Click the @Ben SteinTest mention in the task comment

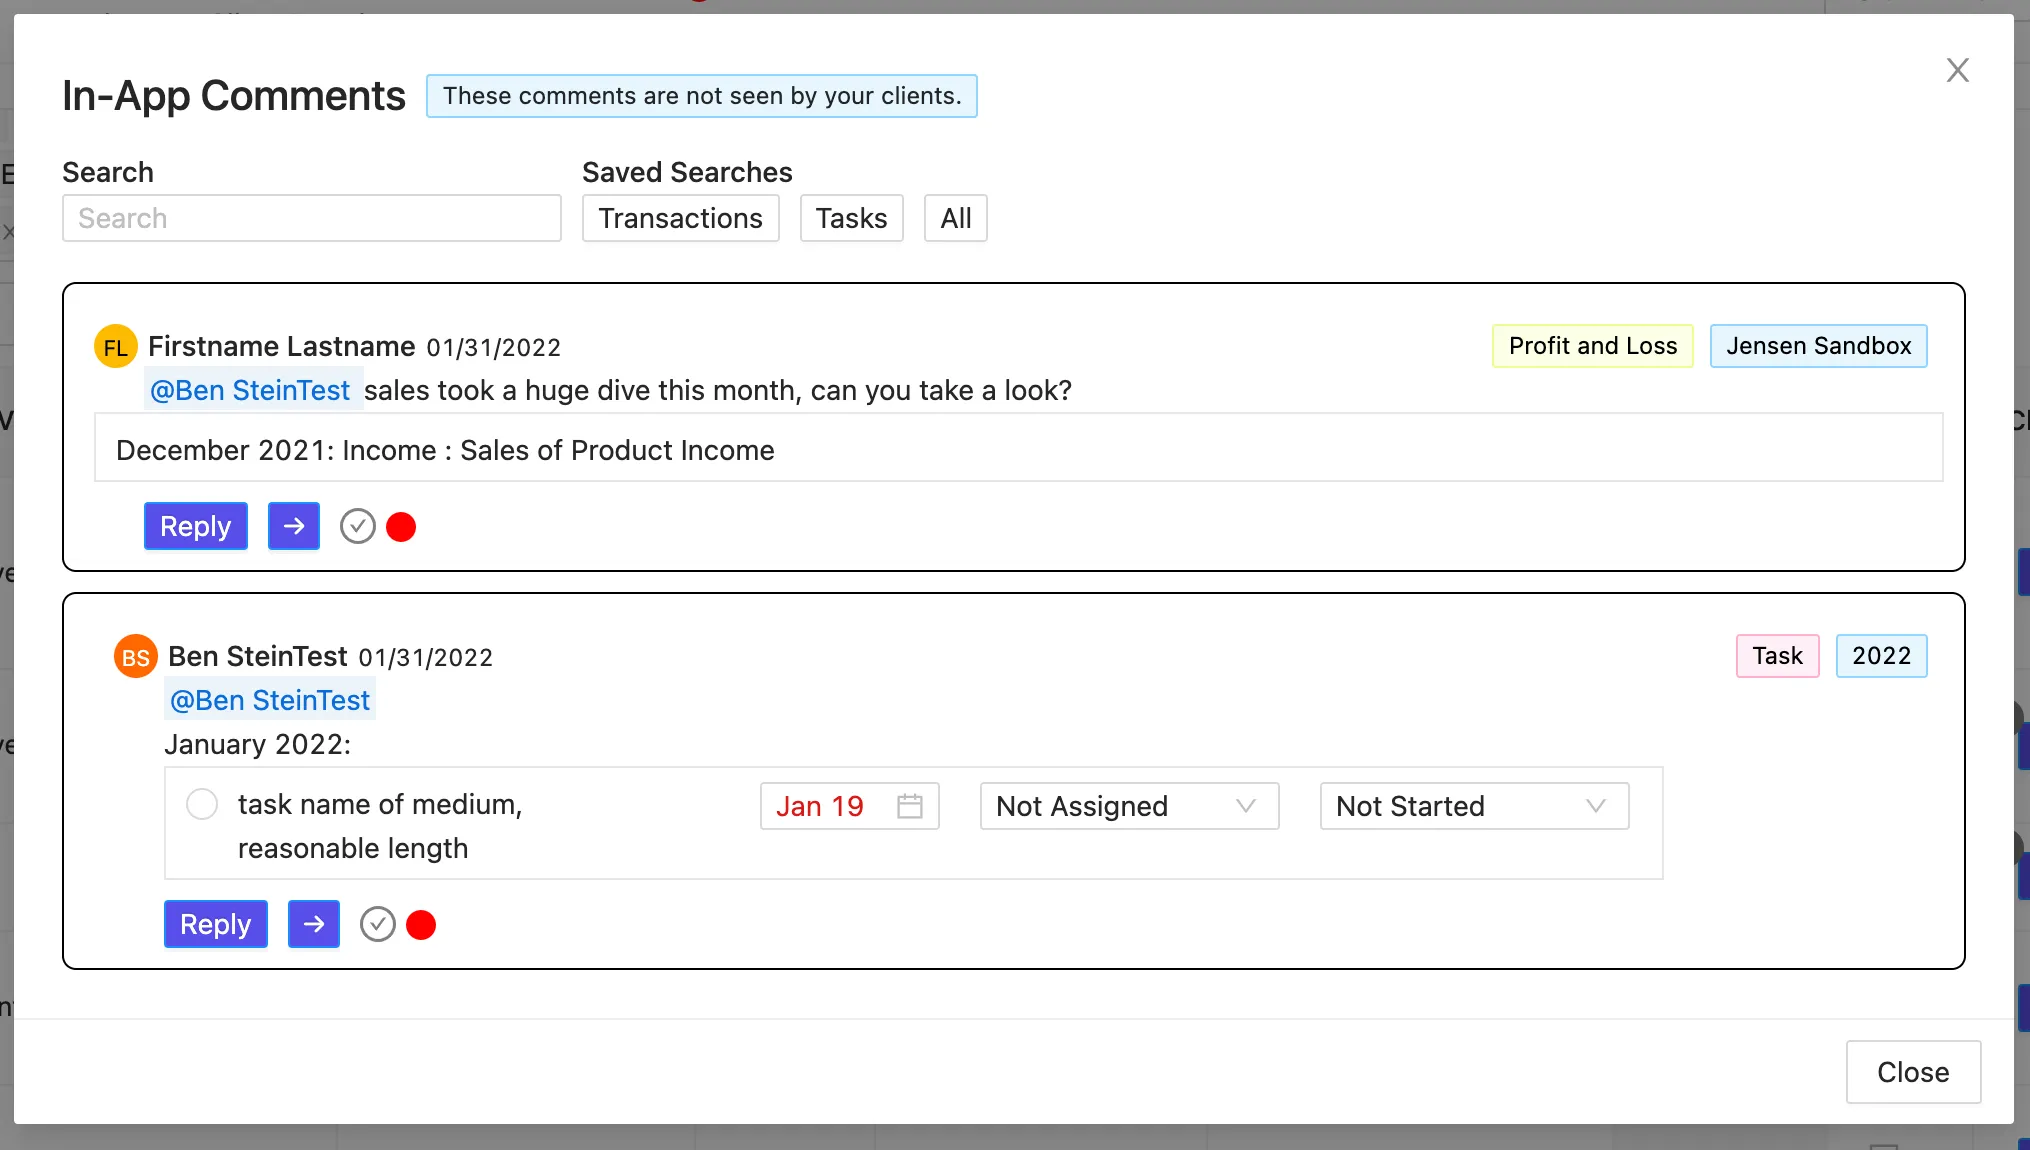coord(270,700)
